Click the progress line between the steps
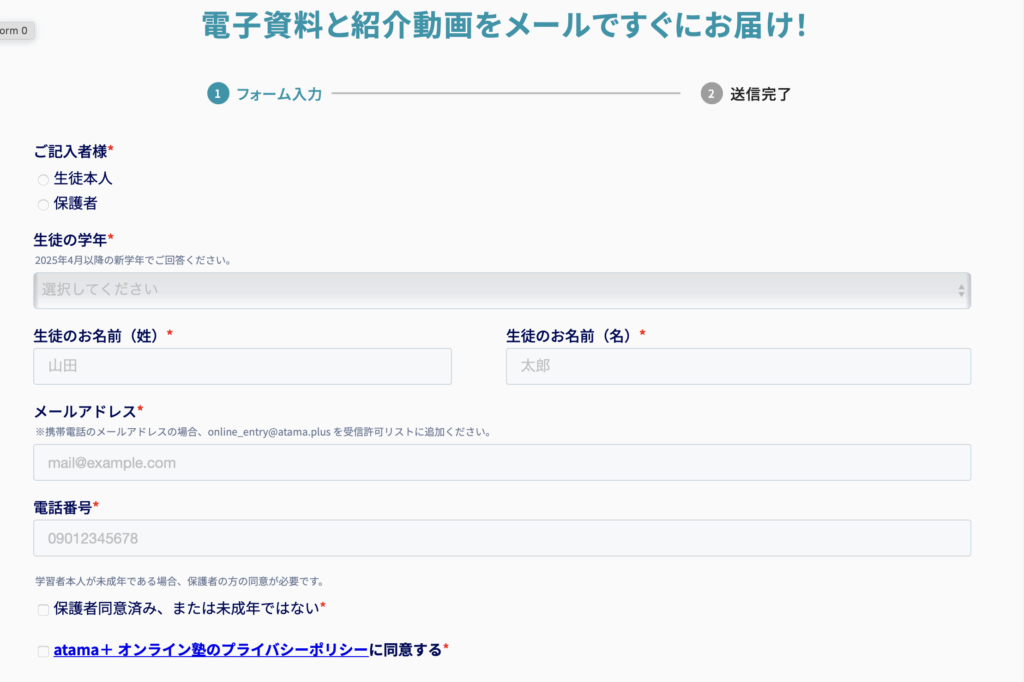 pos(505,94)
